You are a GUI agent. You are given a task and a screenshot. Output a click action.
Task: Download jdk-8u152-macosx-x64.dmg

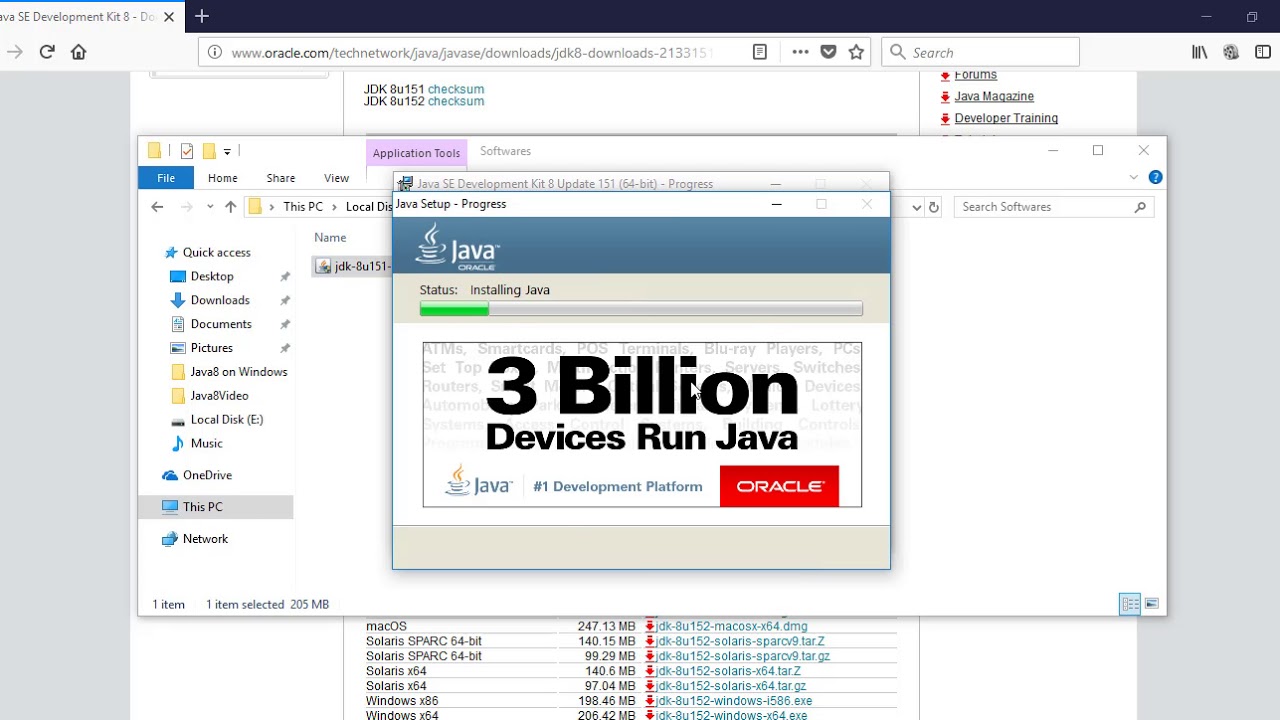click(x=731, y=626)
